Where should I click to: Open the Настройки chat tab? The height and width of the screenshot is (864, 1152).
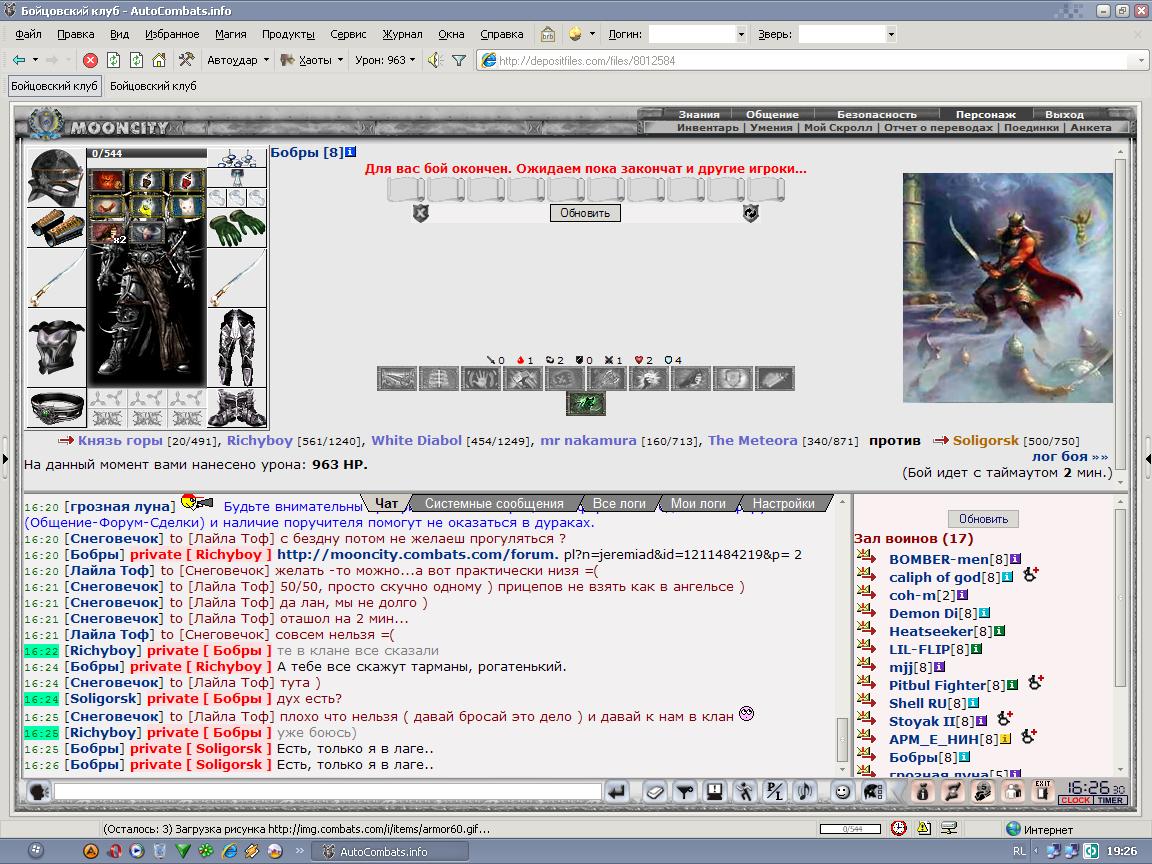click(x=783, y=503)
